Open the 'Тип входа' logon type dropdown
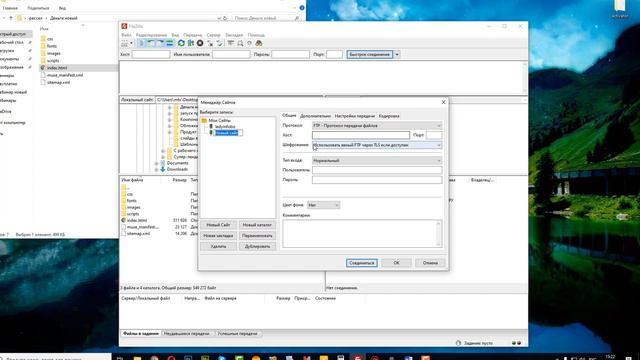The height and width of the screenshot is (360, 640). coord(377,160)
